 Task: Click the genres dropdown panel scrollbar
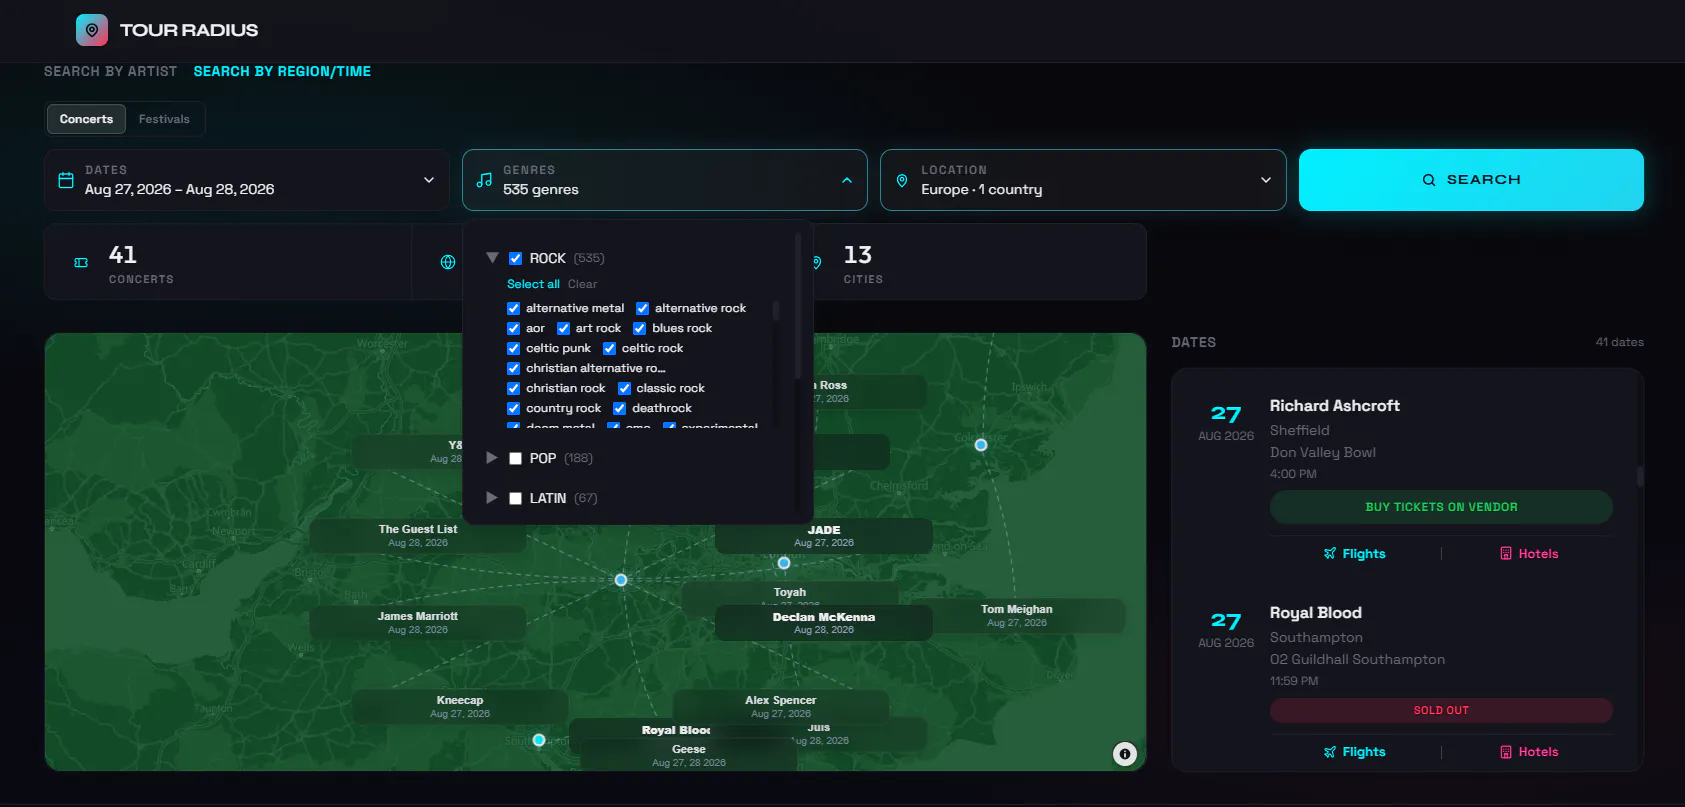(797, 305)
